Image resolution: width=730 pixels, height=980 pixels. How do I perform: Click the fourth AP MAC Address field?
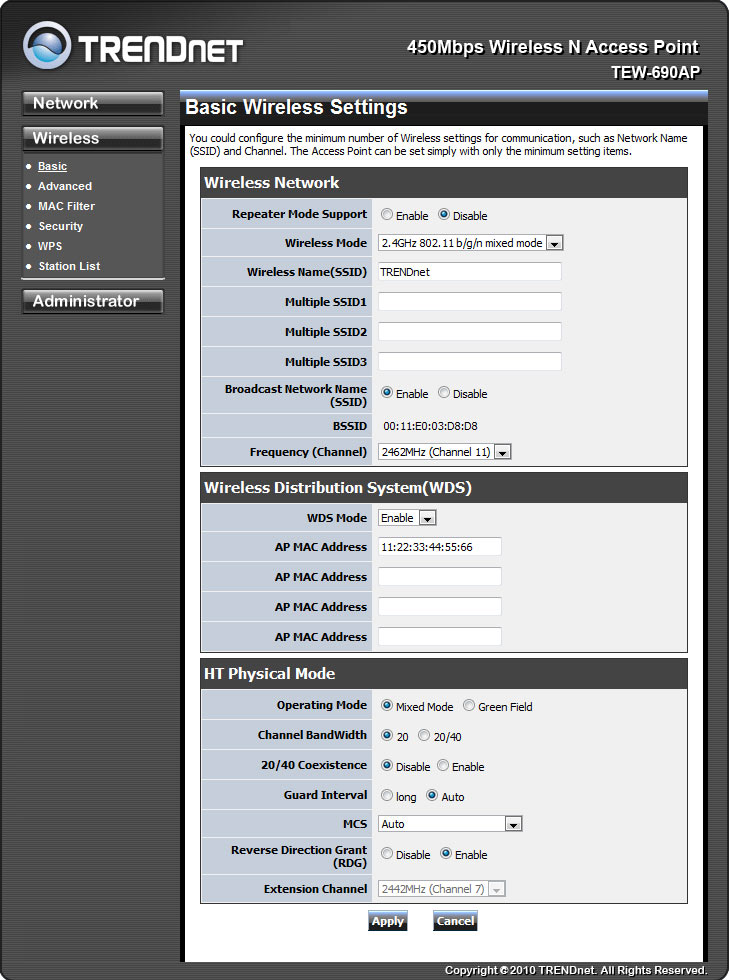(440, 637)
